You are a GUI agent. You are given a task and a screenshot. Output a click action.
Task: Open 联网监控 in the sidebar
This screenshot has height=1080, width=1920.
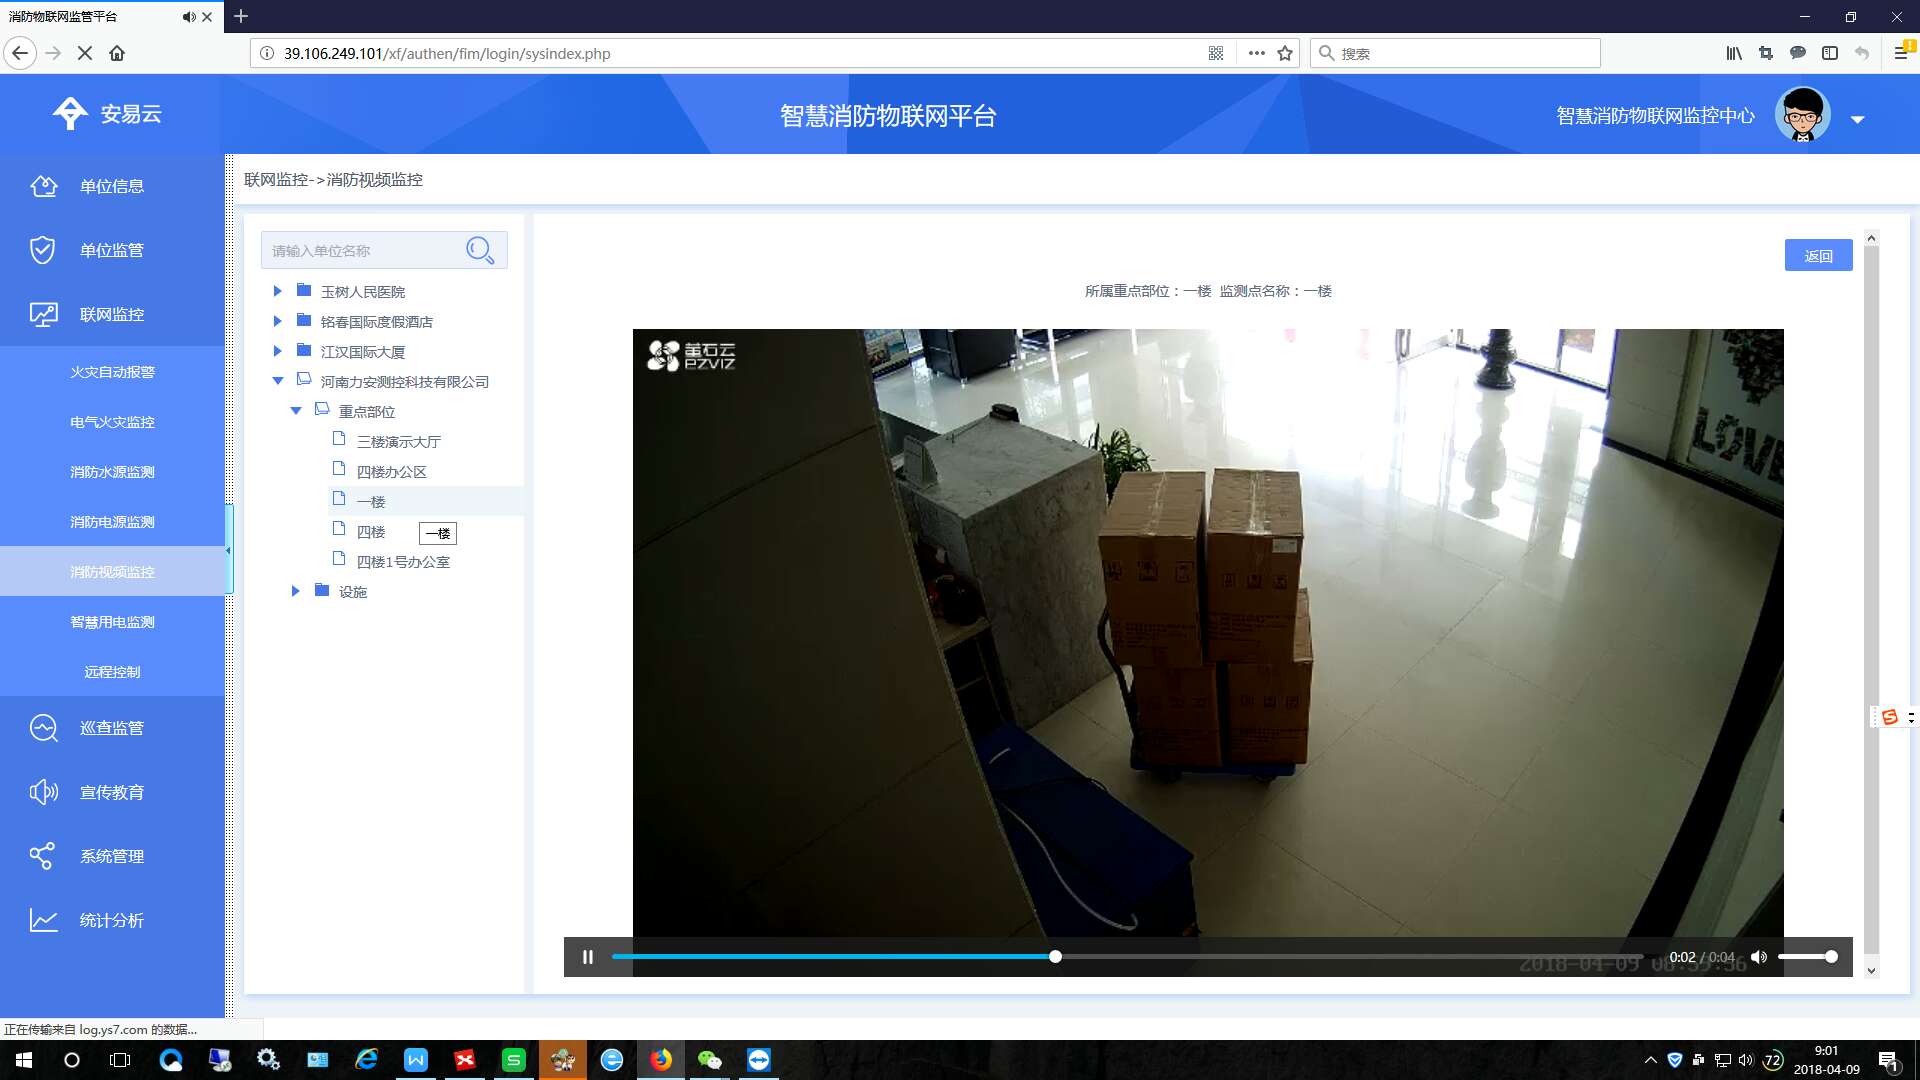[x=112, y=314]
